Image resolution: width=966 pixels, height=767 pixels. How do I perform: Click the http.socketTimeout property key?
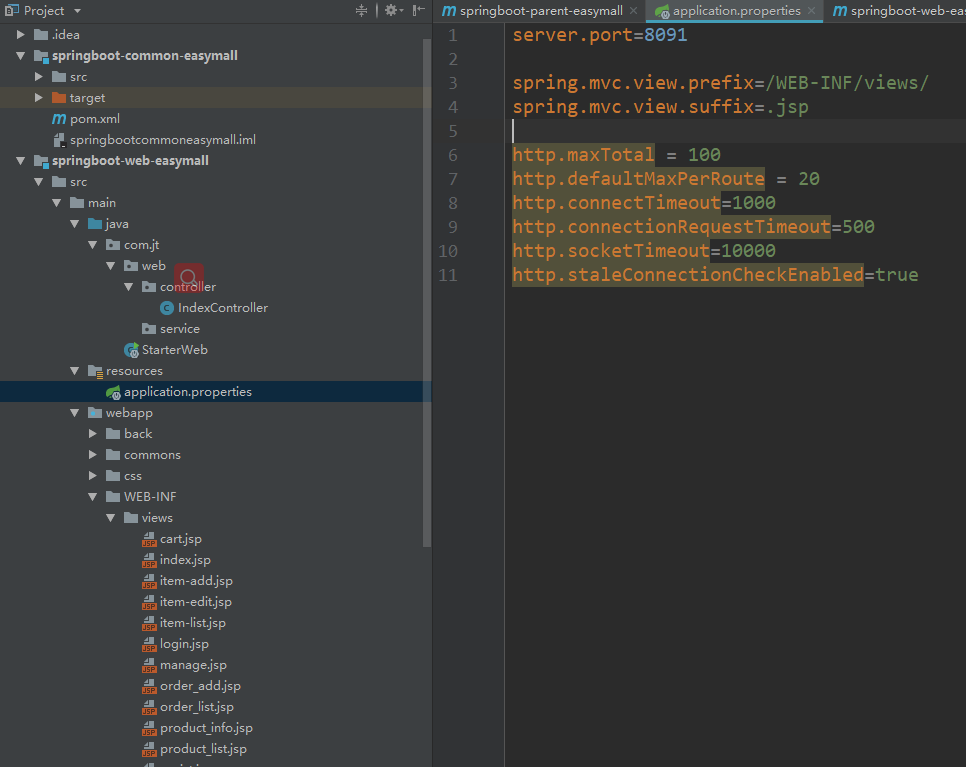tap(611, 251)
